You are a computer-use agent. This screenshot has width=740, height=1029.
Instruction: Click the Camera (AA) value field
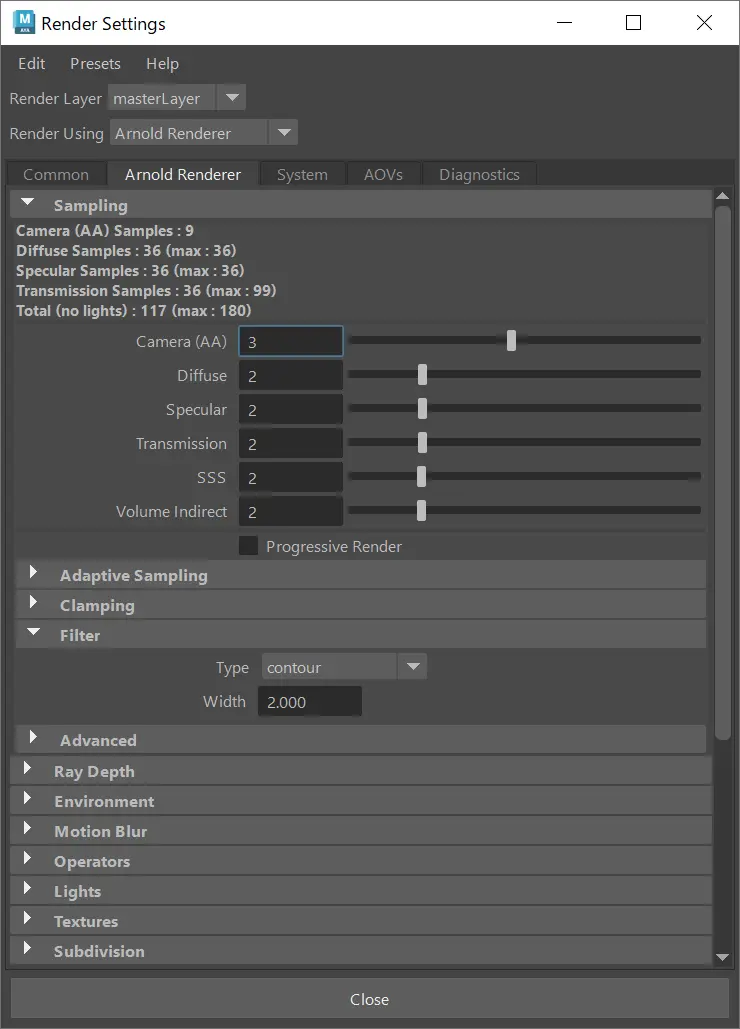[x=291, y=342]
